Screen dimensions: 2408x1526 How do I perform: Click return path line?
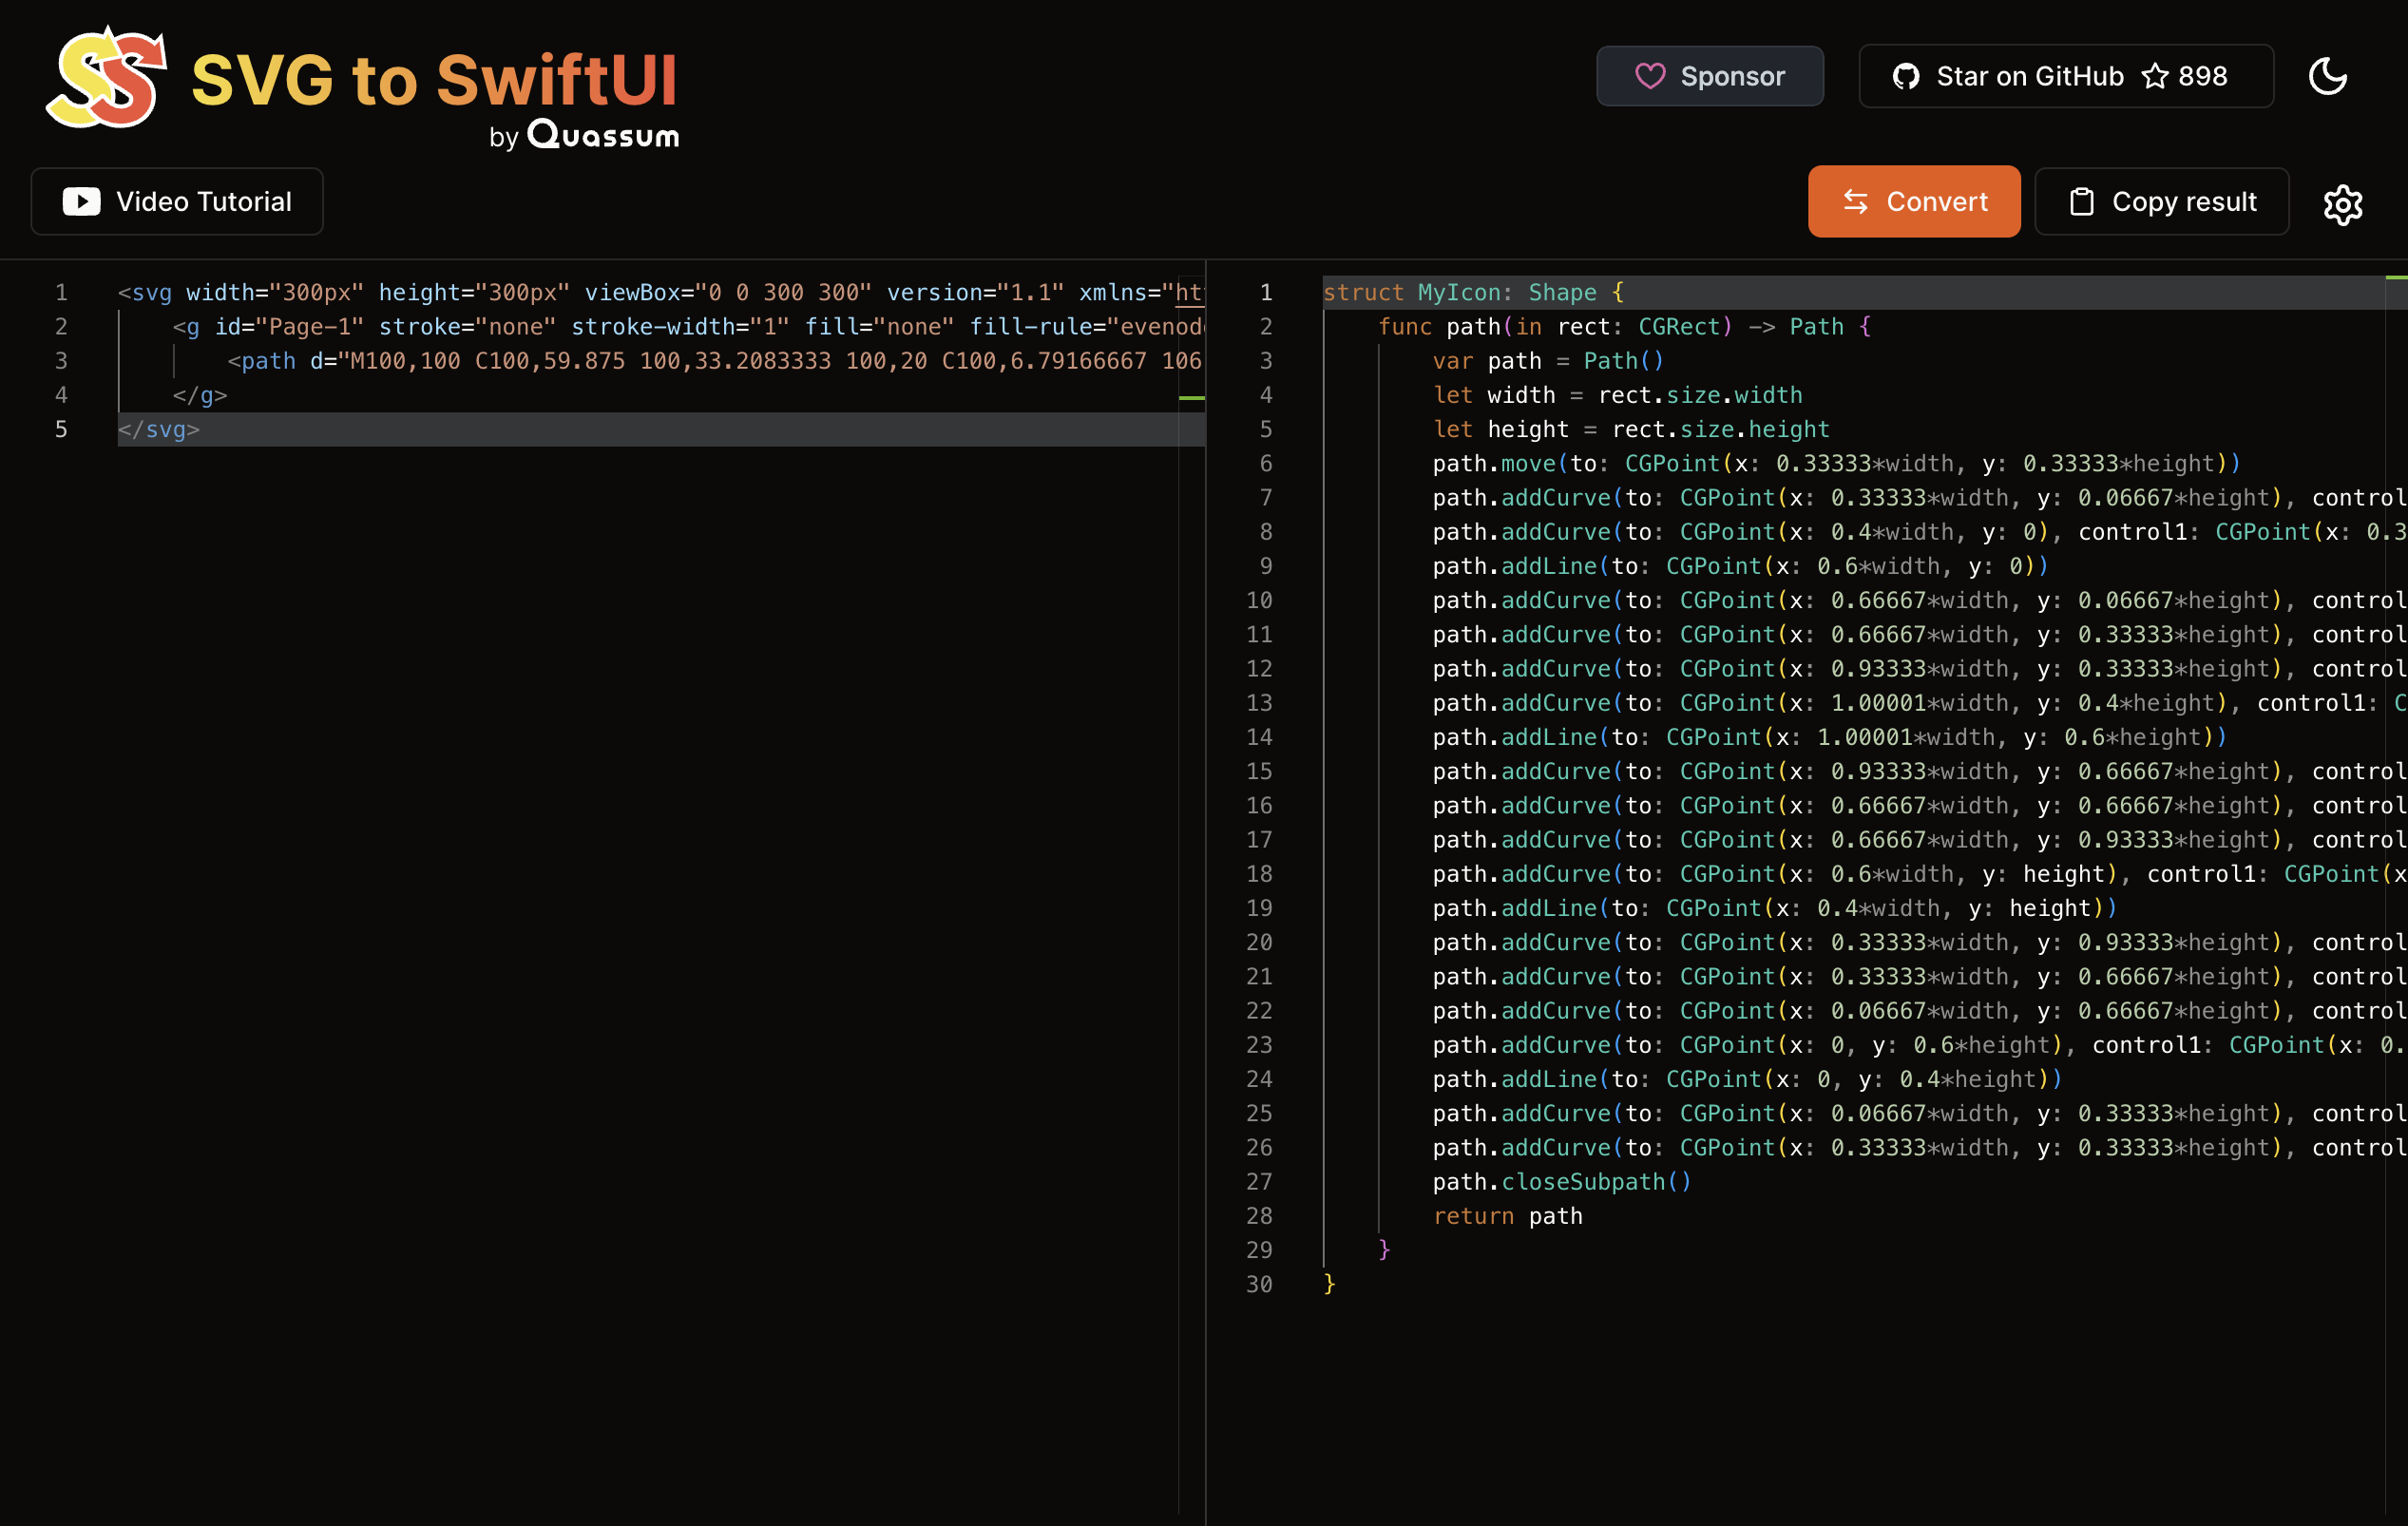pyautogui.click(x=1507, y=1216)
